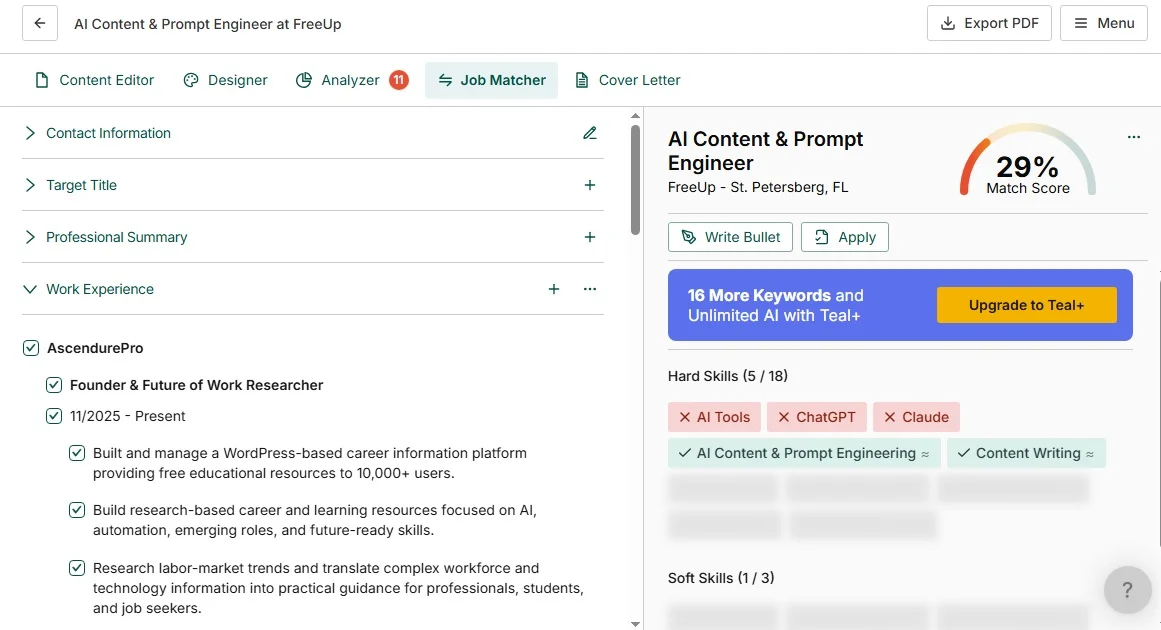The image size is (1161, 630).
Task: Click Upgrade to Teal+ button
Action: click(1026, 305)
